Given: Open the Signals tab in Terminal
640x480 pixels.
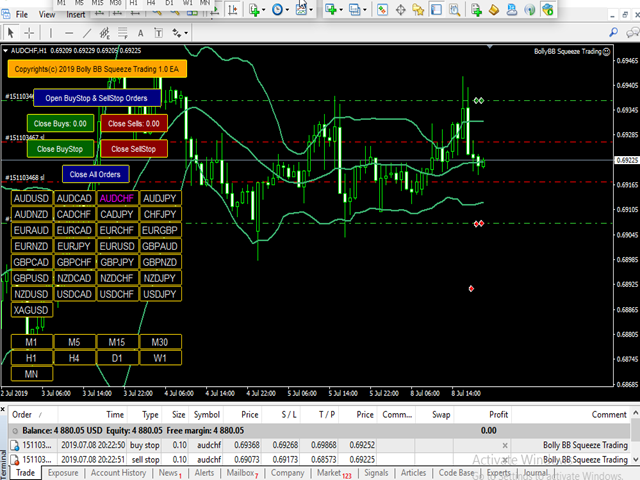Looking at the screenshot, I should coord(376,473).
